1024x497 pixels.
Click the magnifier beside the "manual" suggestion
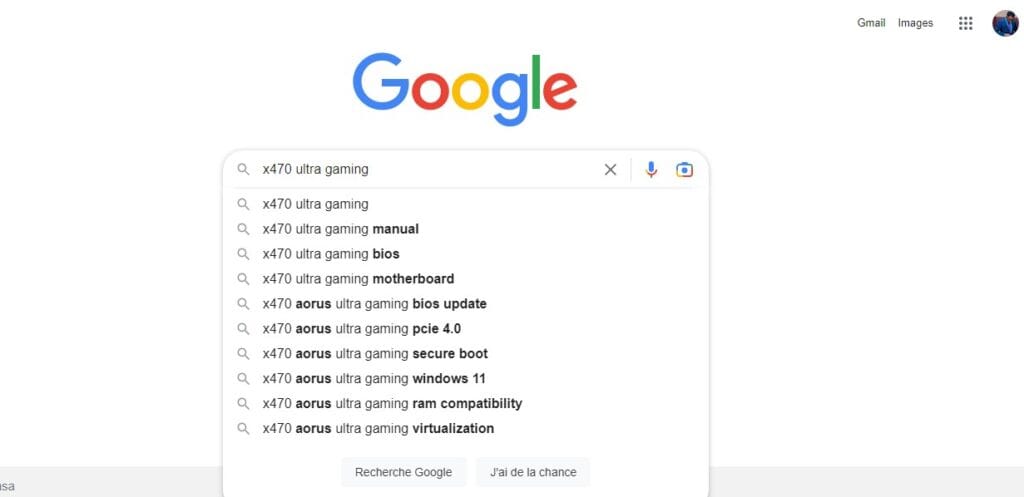pos(243,229)
